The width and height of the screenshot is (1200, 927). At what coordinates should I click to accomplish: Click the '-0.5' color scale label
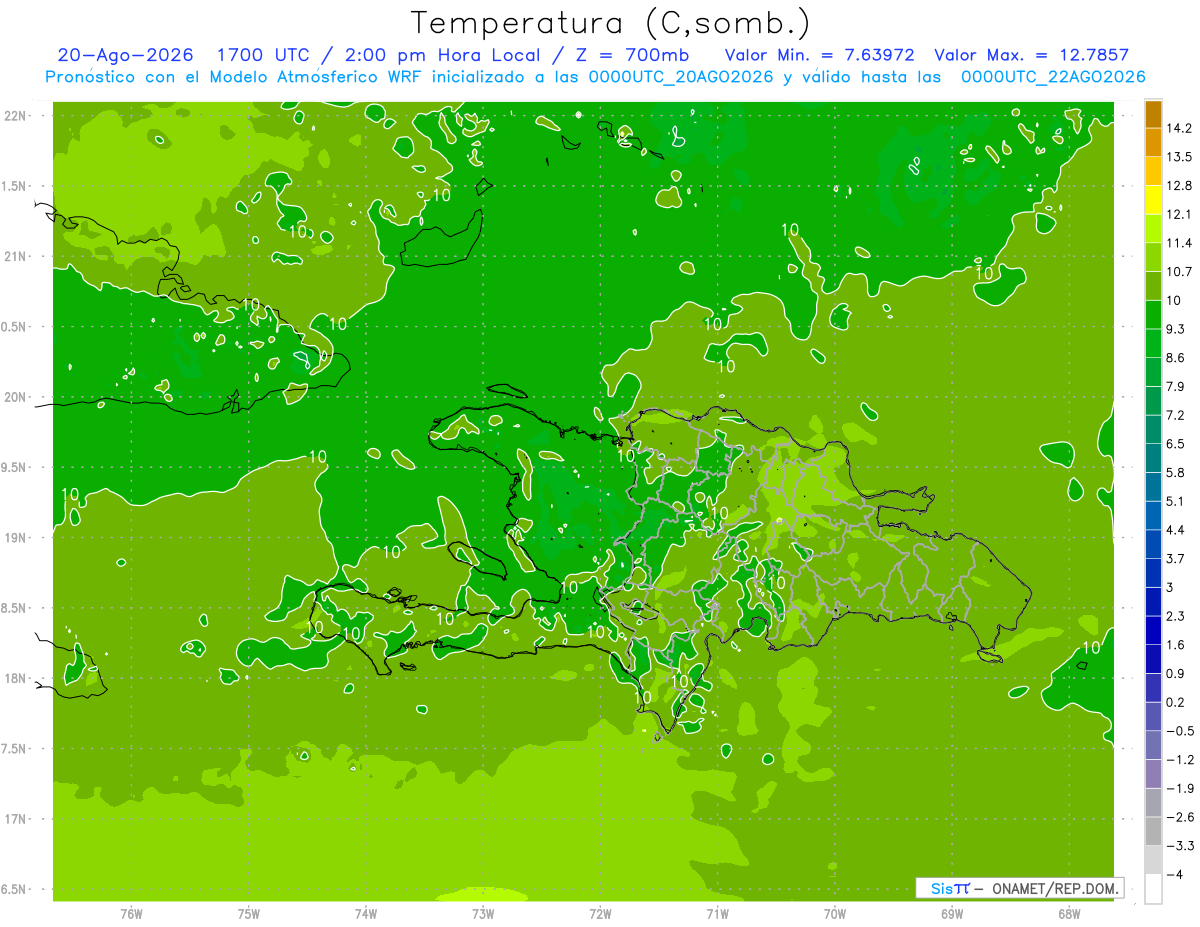[1180, 730]
